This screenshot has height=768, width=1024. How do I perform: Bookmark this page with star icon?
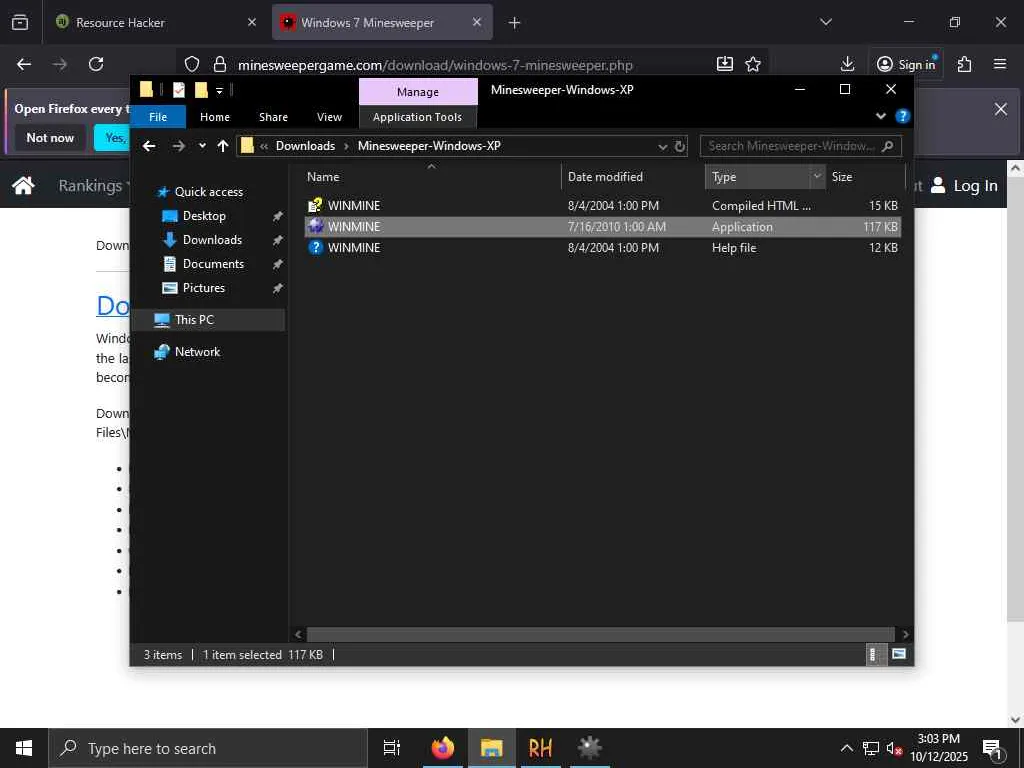coord(753,64)
